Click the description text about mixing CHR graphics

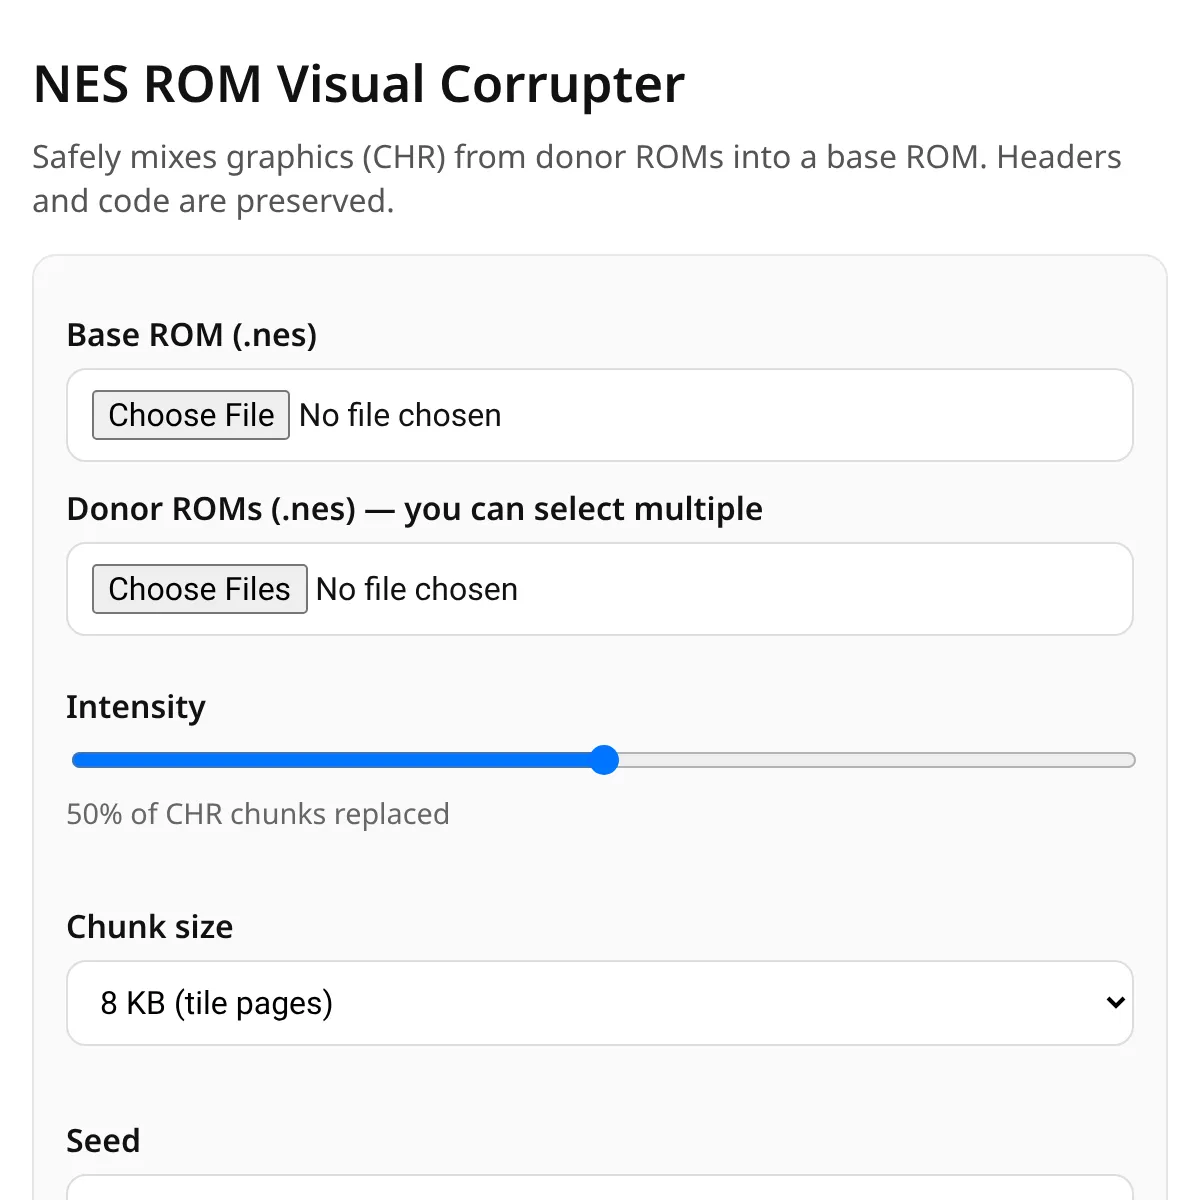[x=576, y=178]
